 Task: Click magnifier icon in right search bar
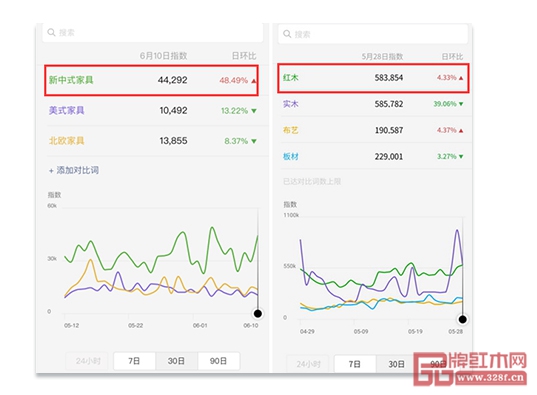(287, 34)
